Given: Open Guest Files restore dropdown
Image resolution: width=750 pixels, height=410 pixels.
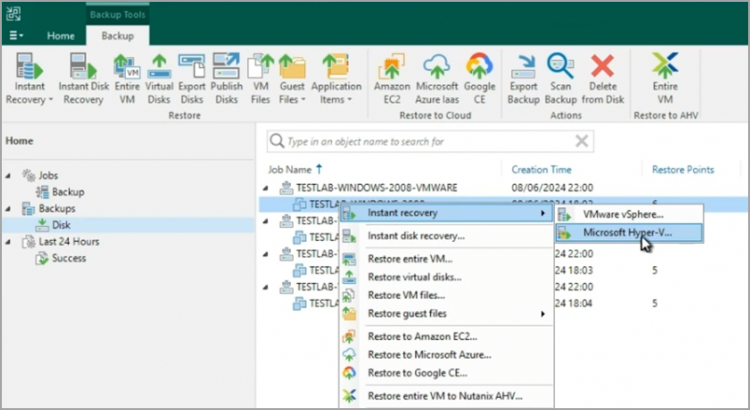Looking at the screenshot, I should (x=292, y=79).
